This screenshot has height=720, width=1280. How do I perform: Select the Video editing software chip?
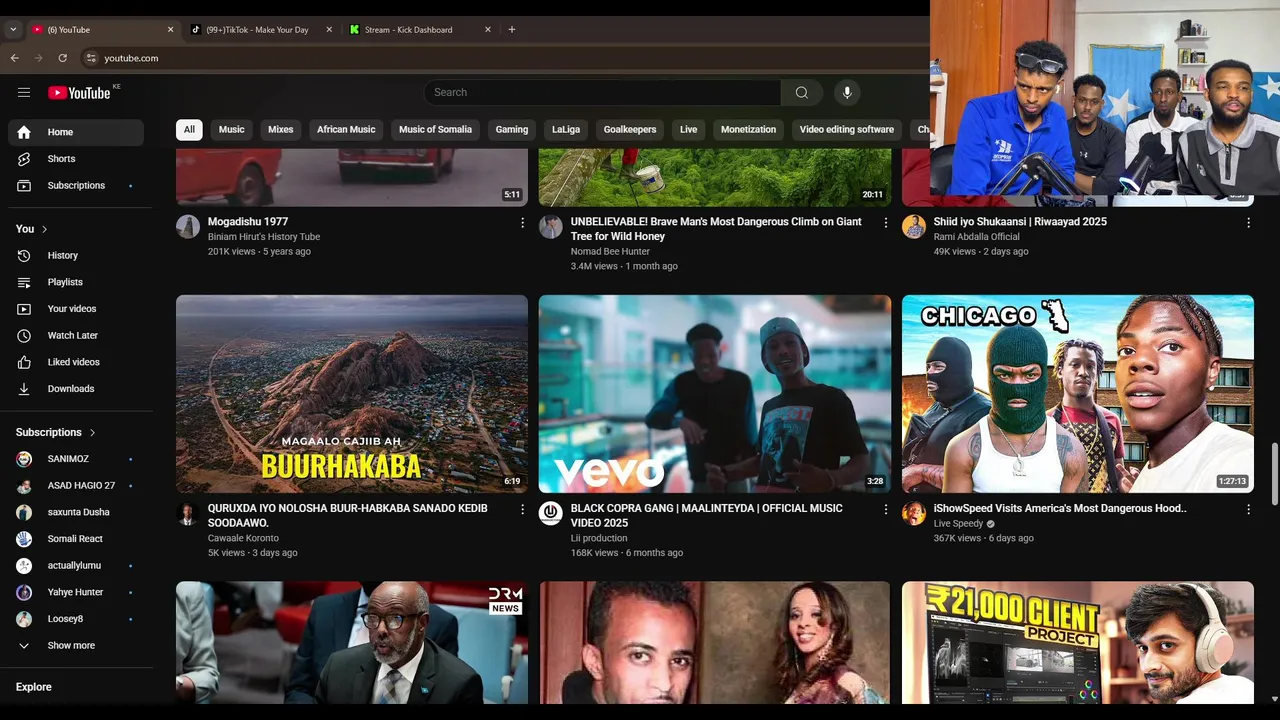847,129
